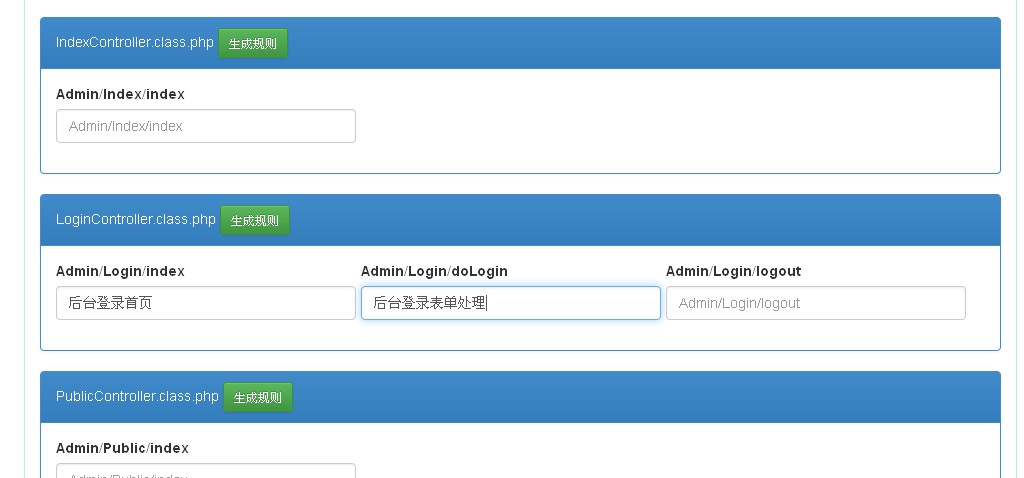Image resolution: width=1024 pixels, height=478 pixels.
Task: Click blank blue header space of IndexController panel
Action: (x=640, y=44)
